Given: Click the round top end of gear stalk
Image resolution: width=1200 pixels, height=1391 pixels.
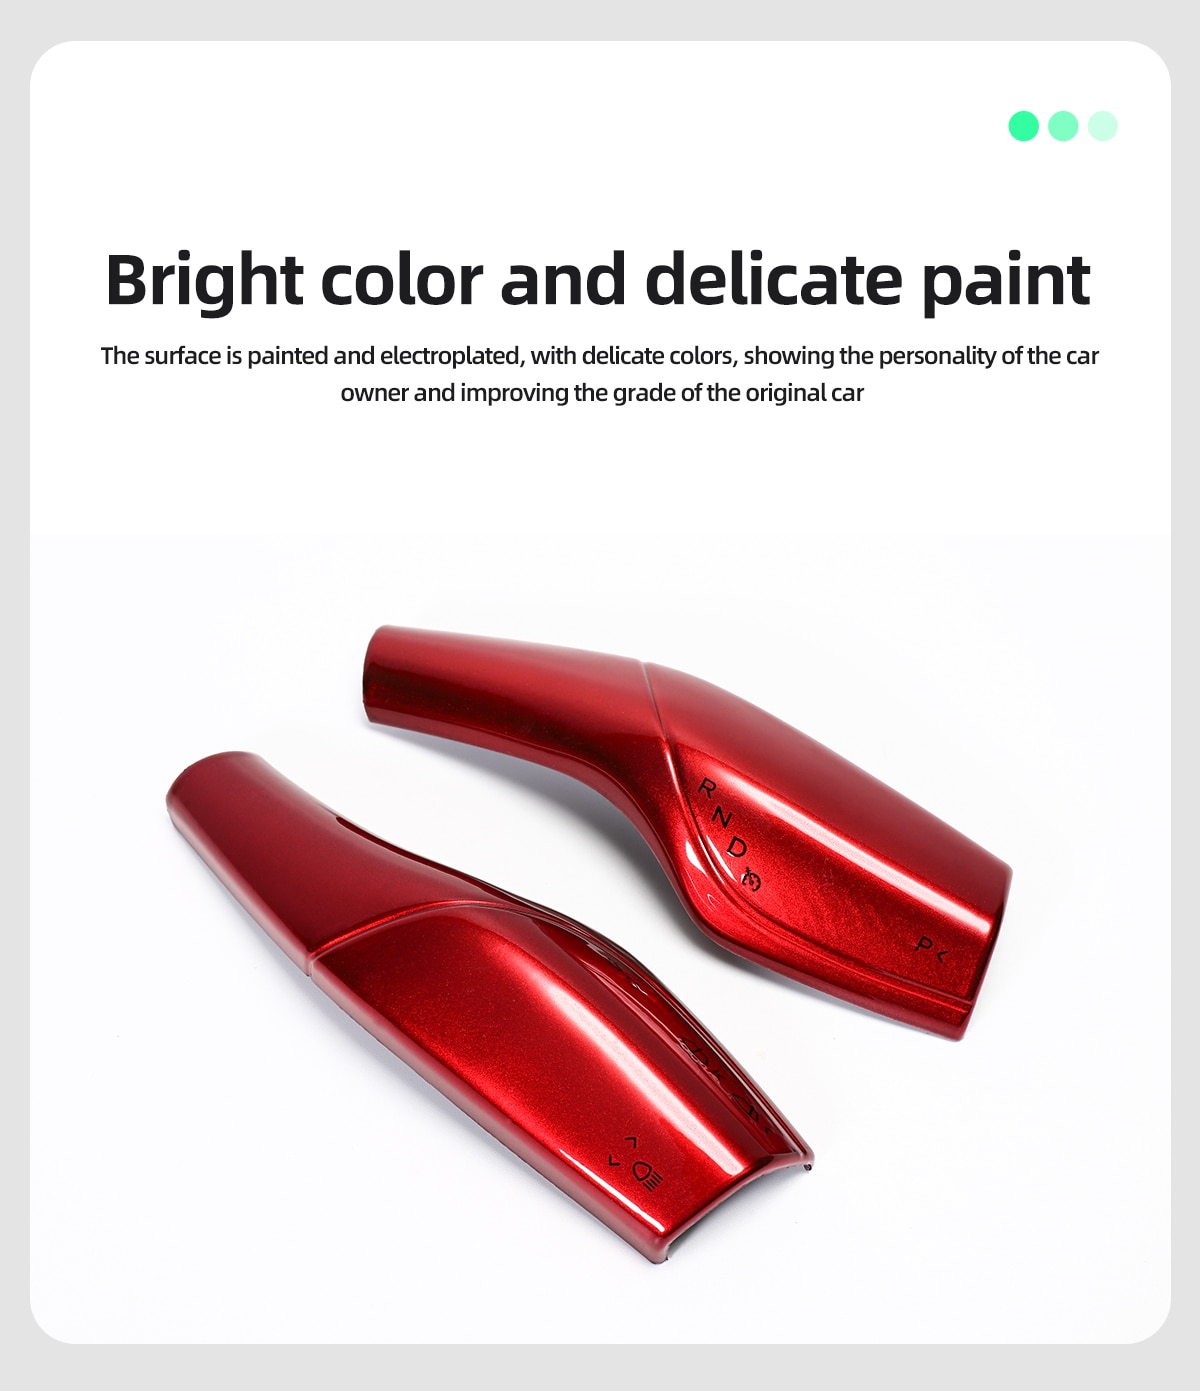Looking at the screenshot, I should 382,675.
